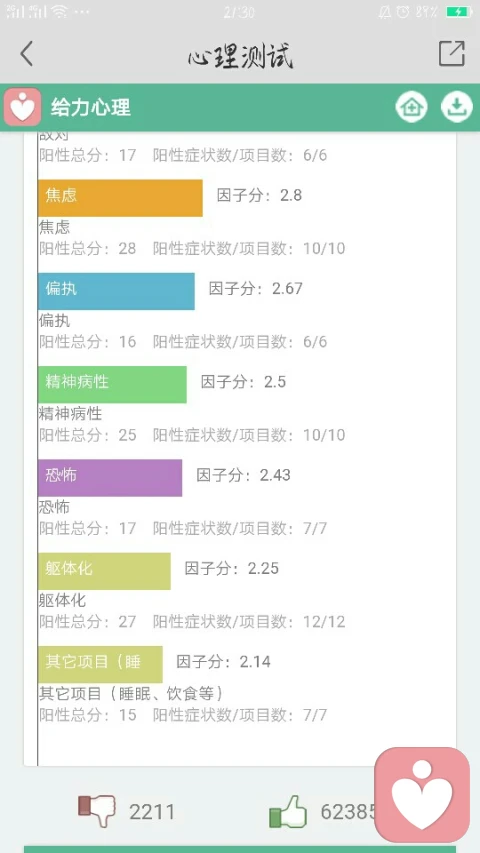The width and height of the screenshot is (480, 853).
Task: Tap the download icon in green bar
Action: click(x=456, y=107)
